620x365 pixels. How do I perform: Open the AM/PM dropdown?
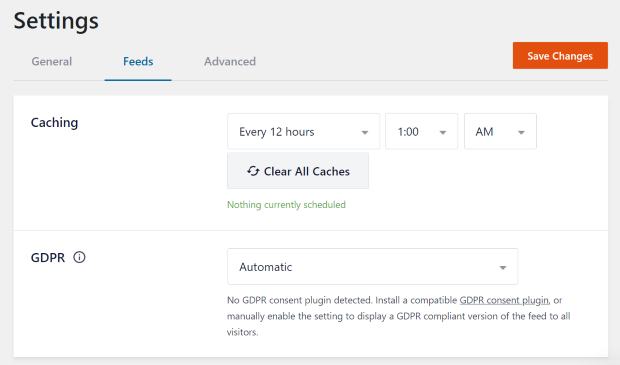tap(500, 132)
